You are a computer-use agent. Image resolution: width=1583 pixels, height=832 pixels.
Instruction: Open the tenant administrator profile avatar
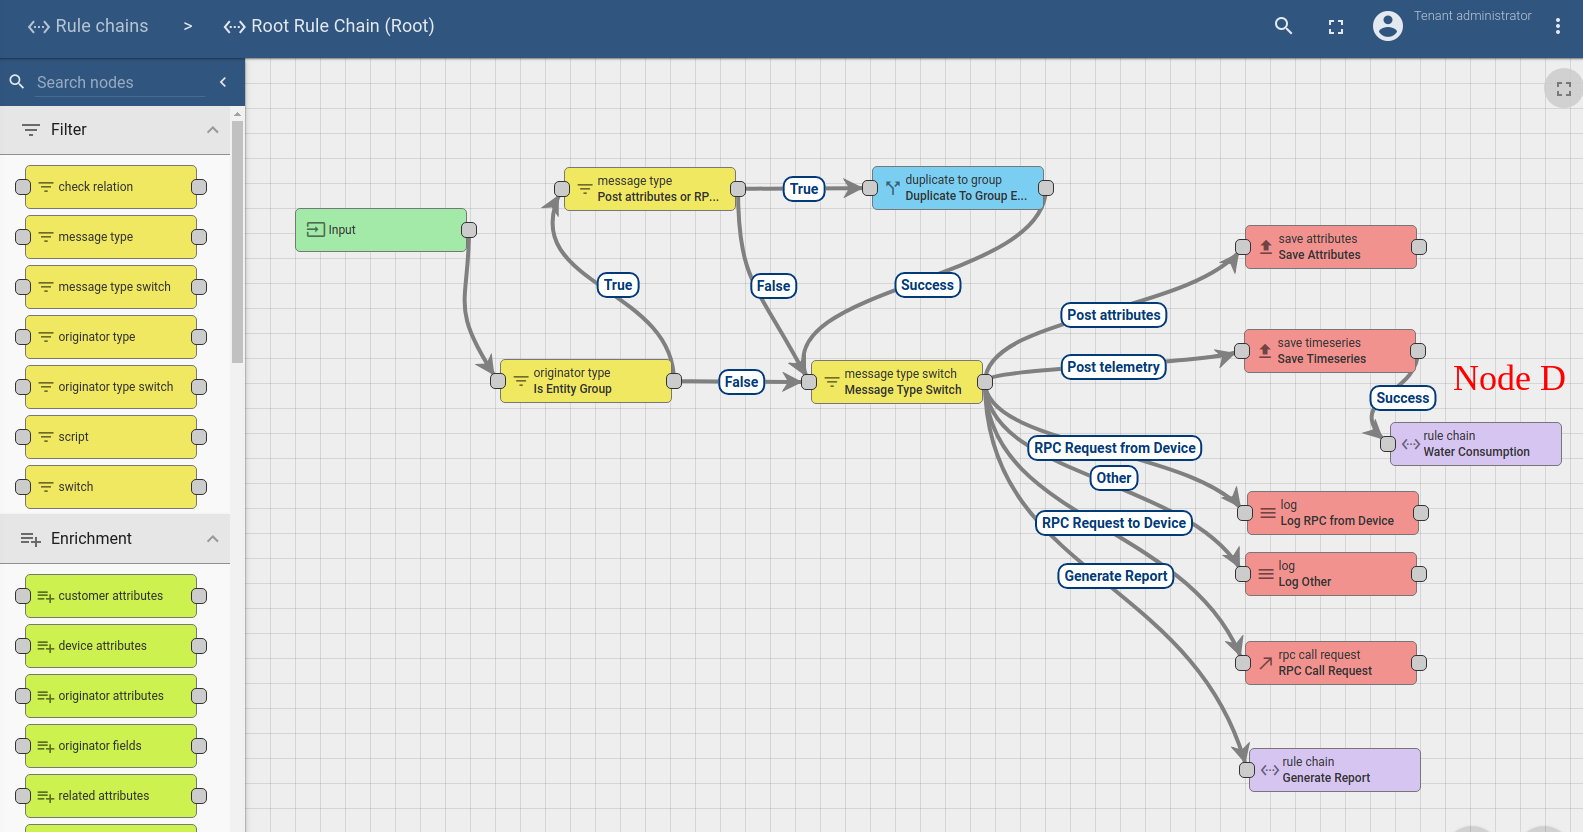pos(1388,26)
